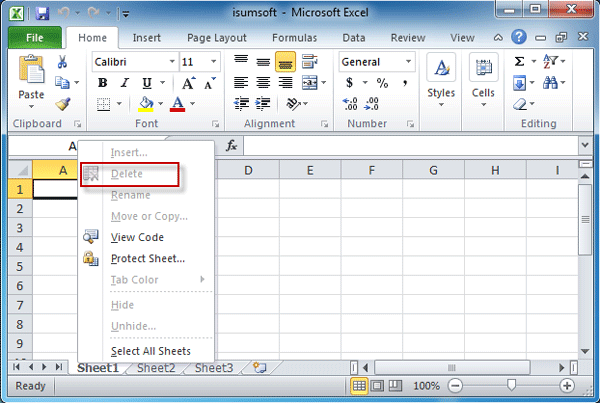Switch to Sheet3 worksheet tab

click(214, 368)
